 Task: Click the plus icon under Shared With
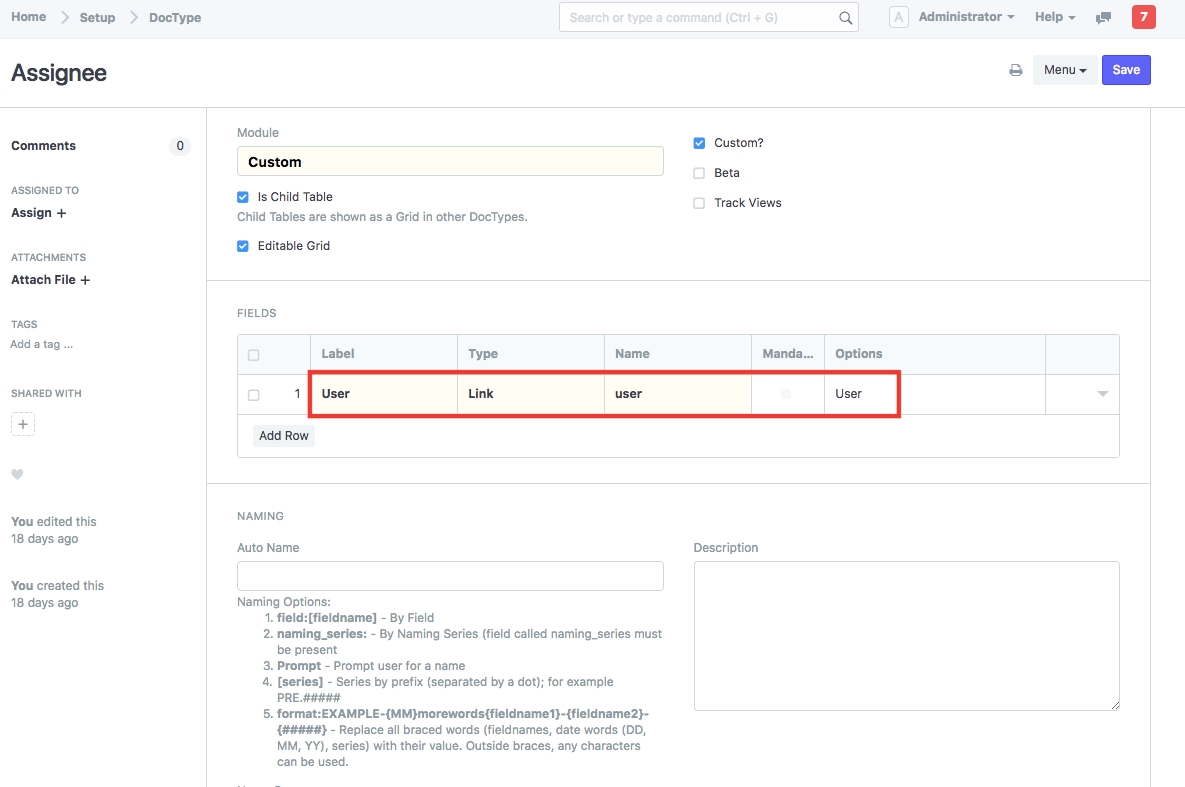(x=23, y=425)
